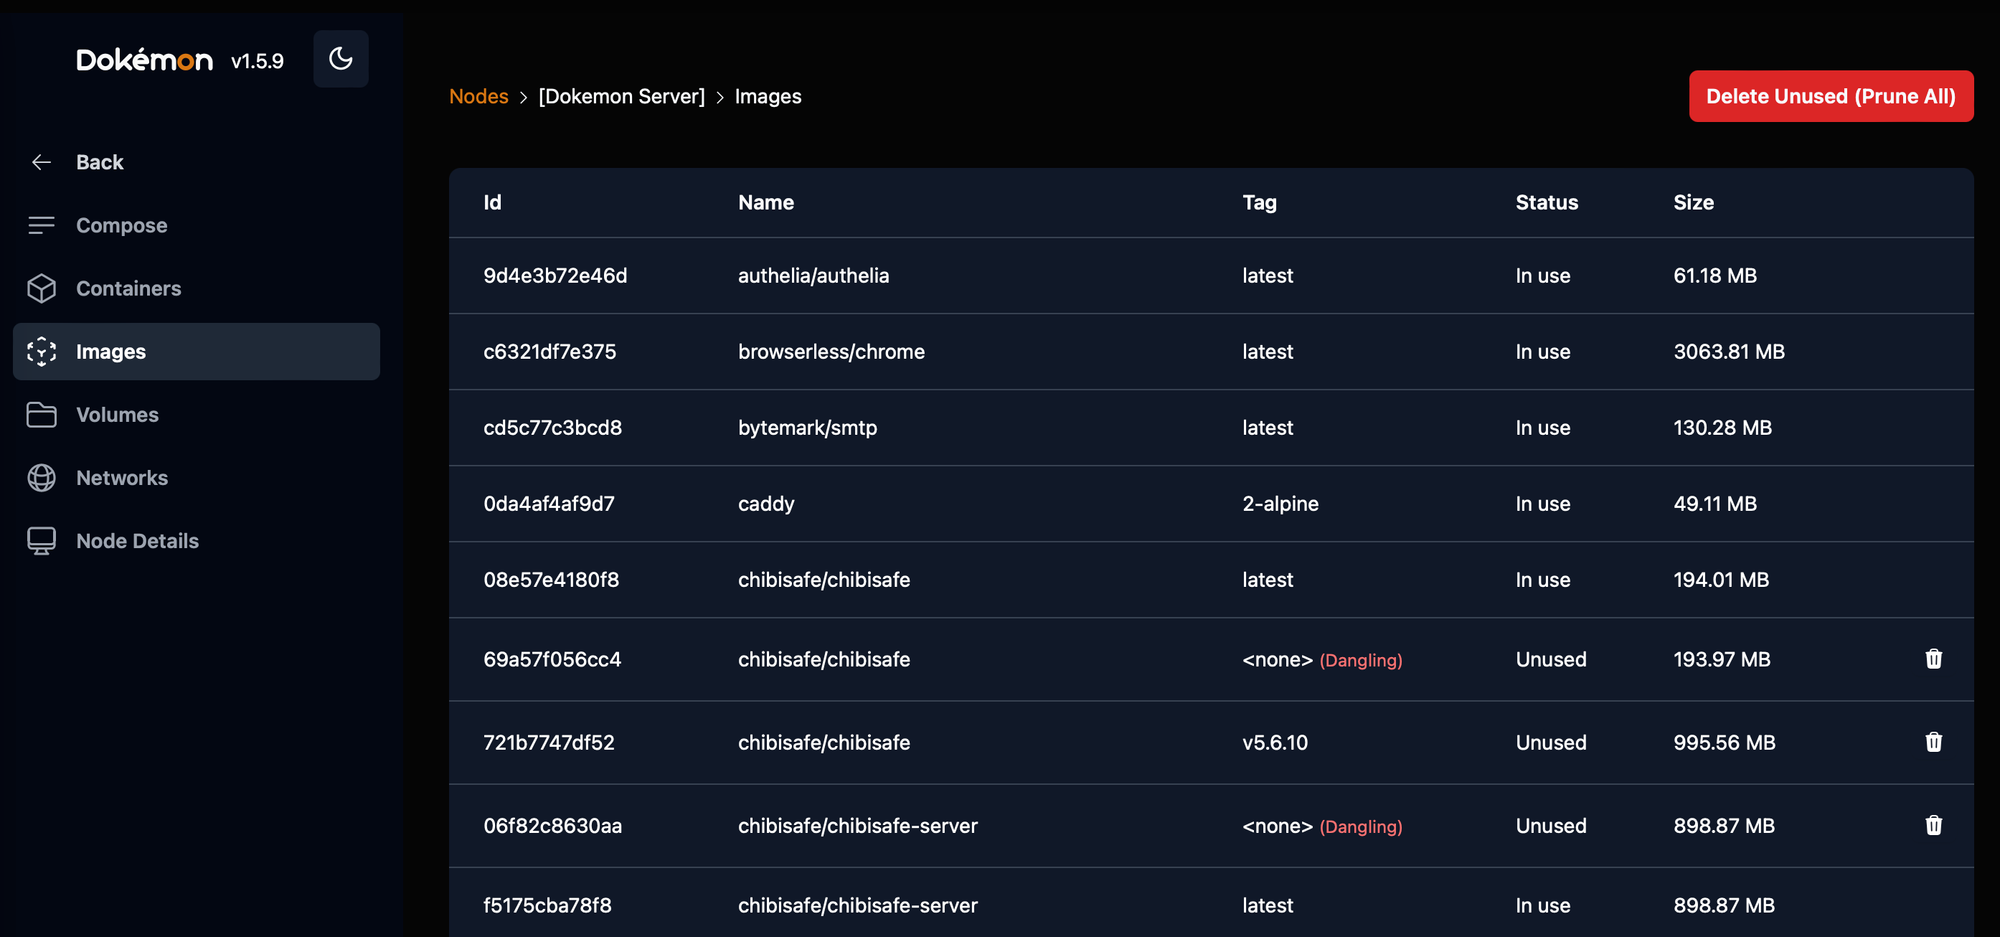The height and width of the screenshot is (937, 2000).
Task: Click image id c6321df7e375
Action: tap(550, 351)
